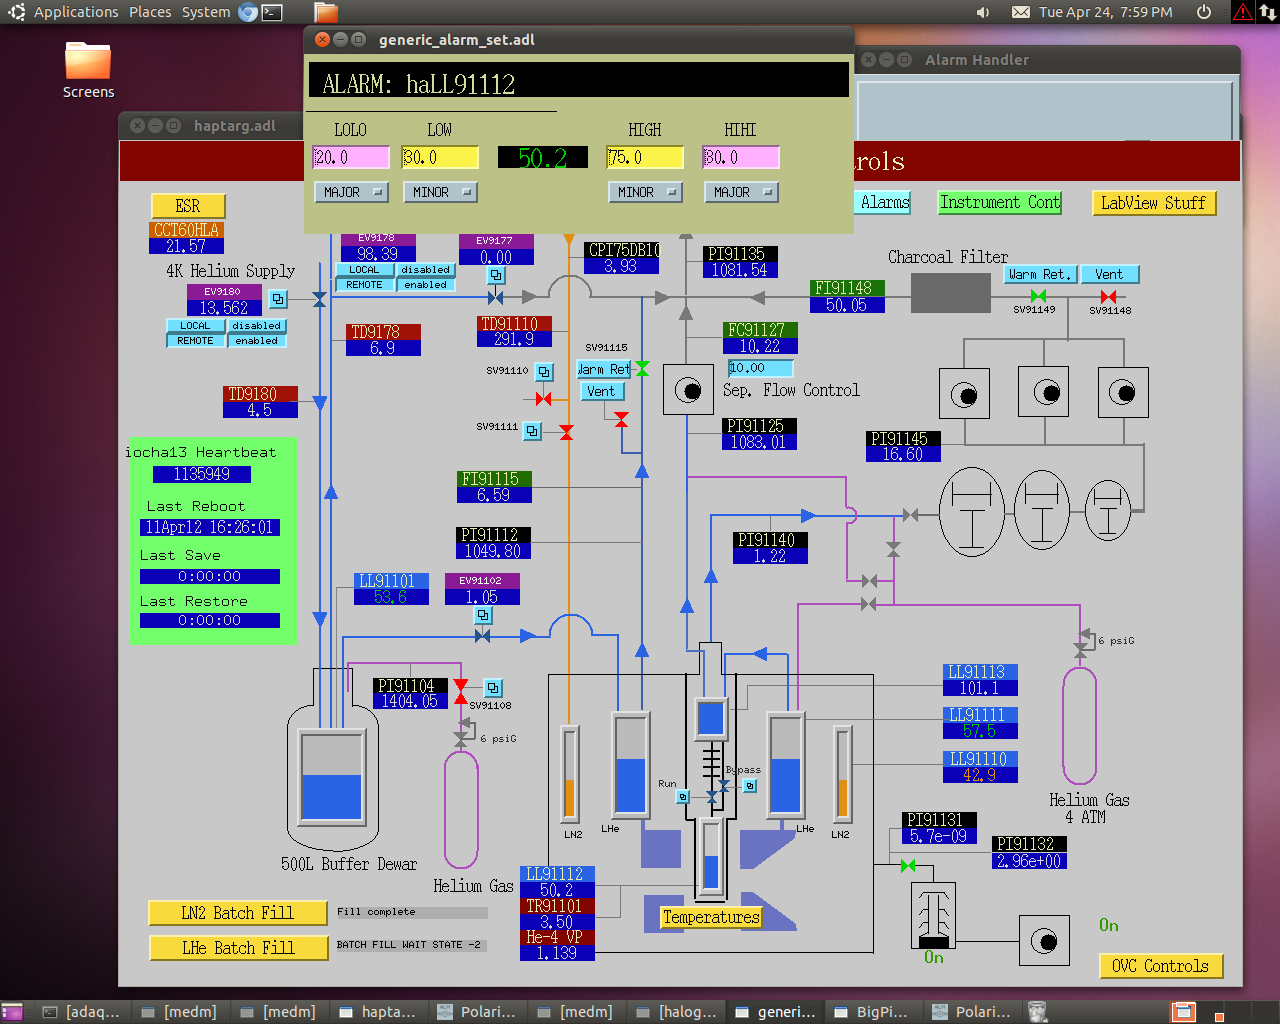Open related display icon beside SV91110
Image resolution: width=1280 pixels, height=1024 pixels.
pyautogui.click(x=544, y=372)
